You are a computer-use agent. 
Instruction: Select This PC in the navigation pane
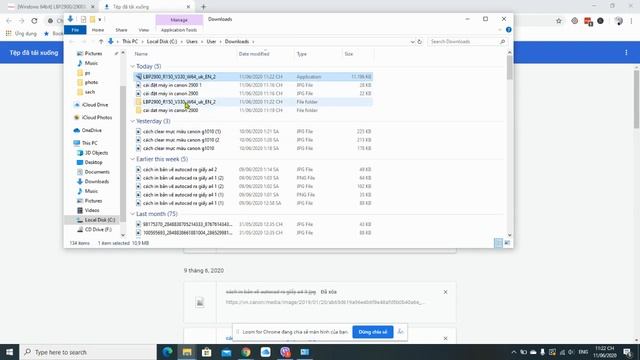click(x=89, y=143)
